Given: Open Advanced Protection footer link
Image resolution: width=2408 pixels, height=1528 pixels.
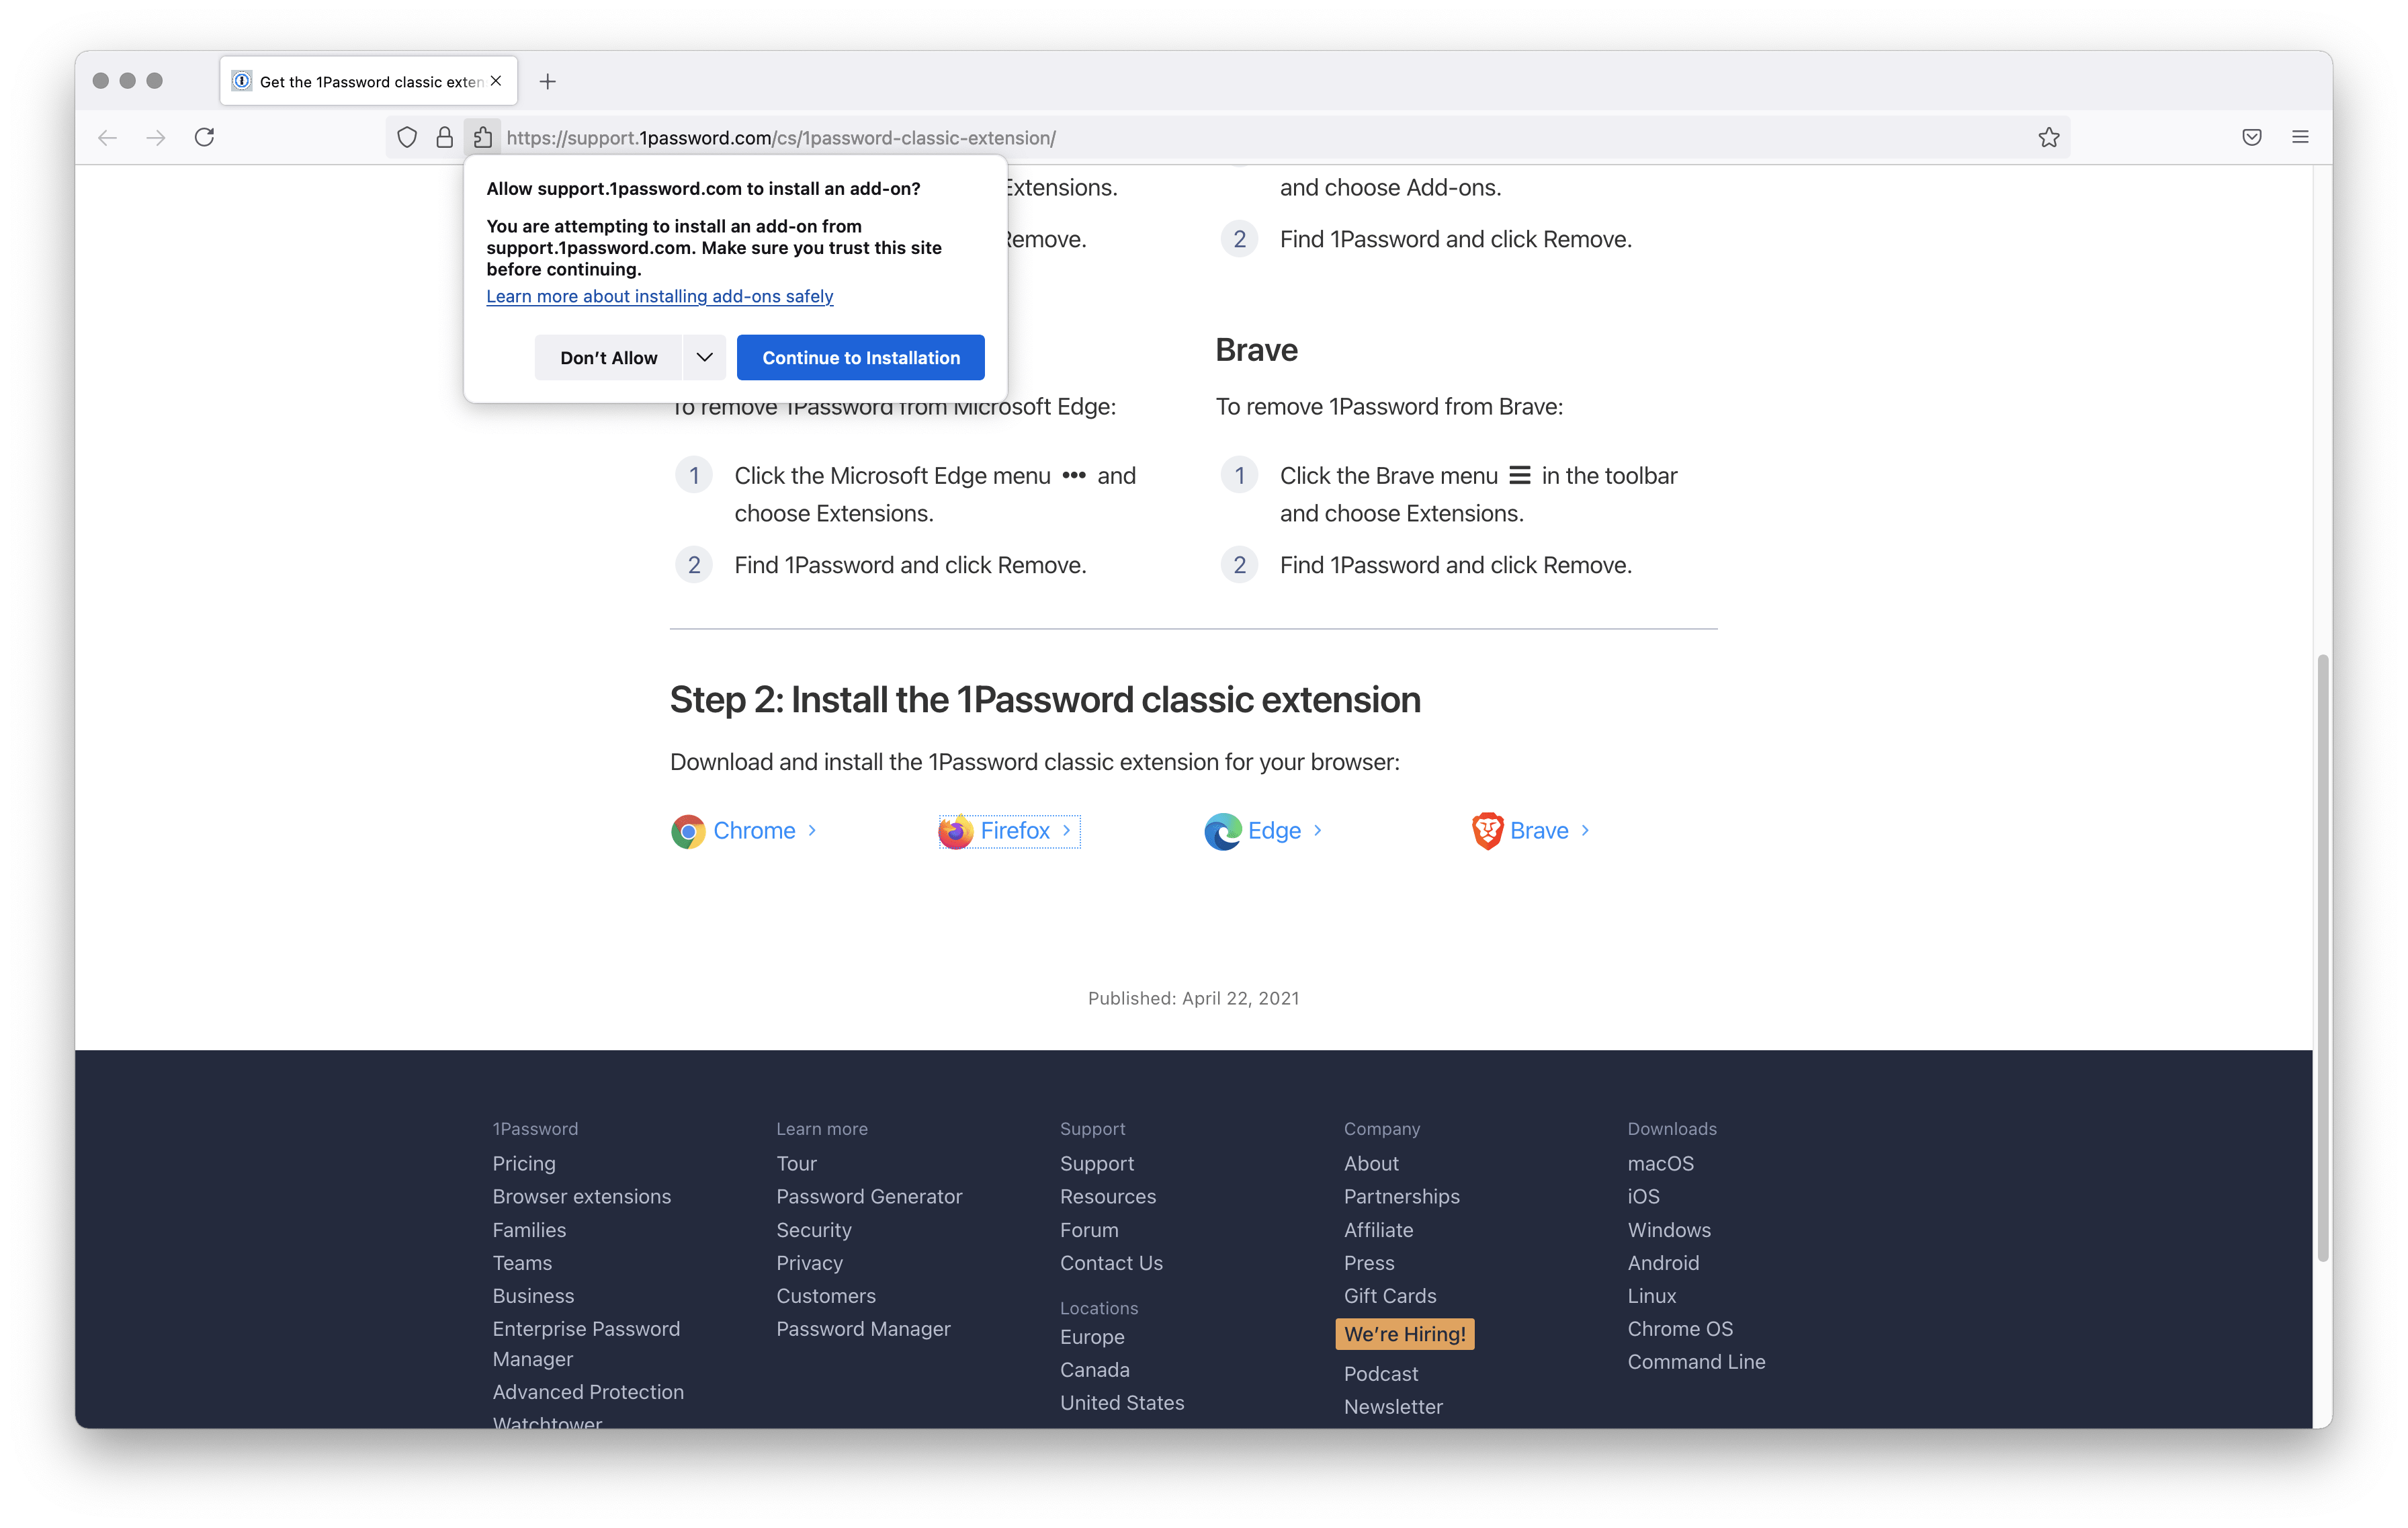Looking at the screenshot, I should click(x=588, y=1392).
